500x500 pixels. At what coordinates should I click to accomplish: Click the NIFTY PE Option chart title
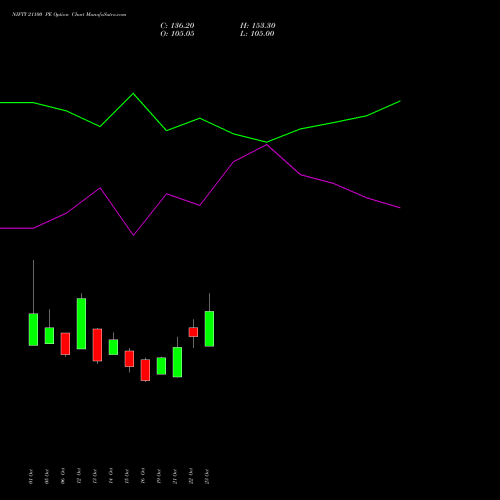pyautogui.click(x=69, y=15)
